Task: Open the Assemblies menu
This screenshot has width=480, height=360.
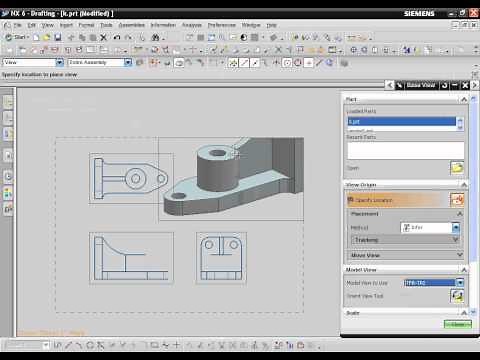Action: pos(132,25)
